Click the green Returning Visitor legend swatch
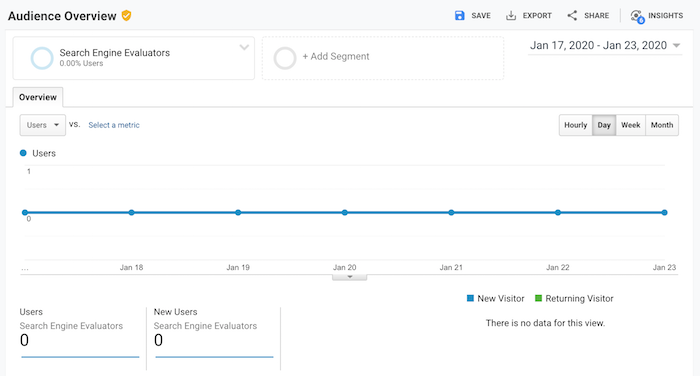This screenshot has height=376, width=700. [538, 298]
